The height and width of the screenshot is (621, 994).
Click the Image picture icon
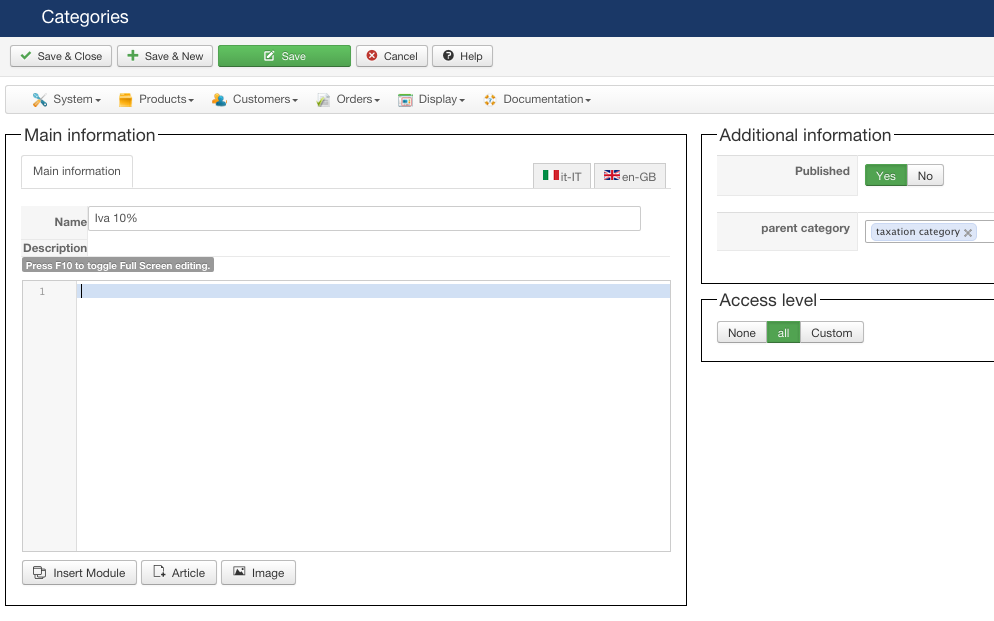pos(239,572)
